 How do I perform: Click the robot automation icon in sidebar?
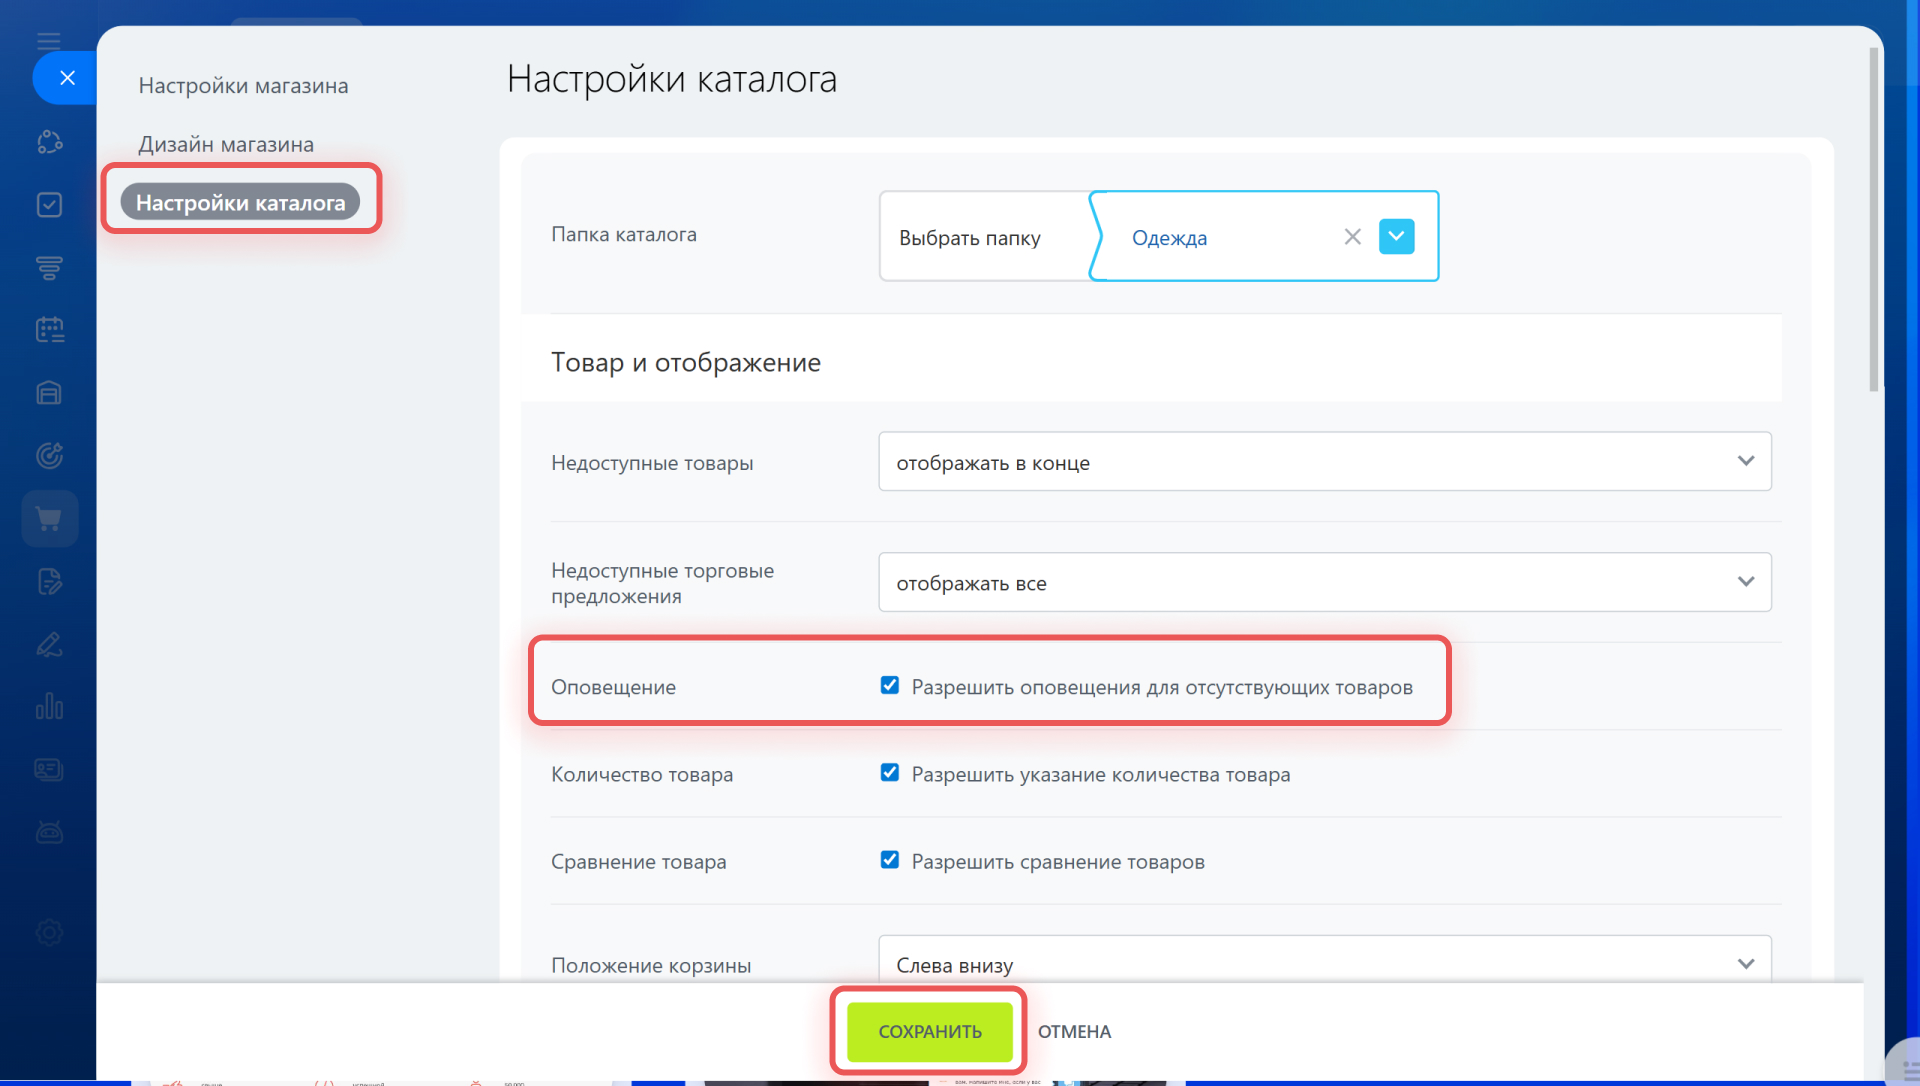49,832
